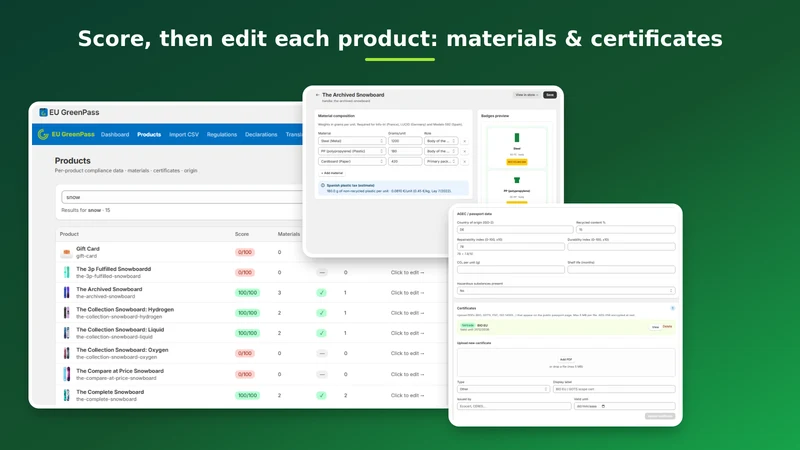This screenshot has width=800, height=450.
Task: Click the Issued by input field
Action: tap(514, 406)
